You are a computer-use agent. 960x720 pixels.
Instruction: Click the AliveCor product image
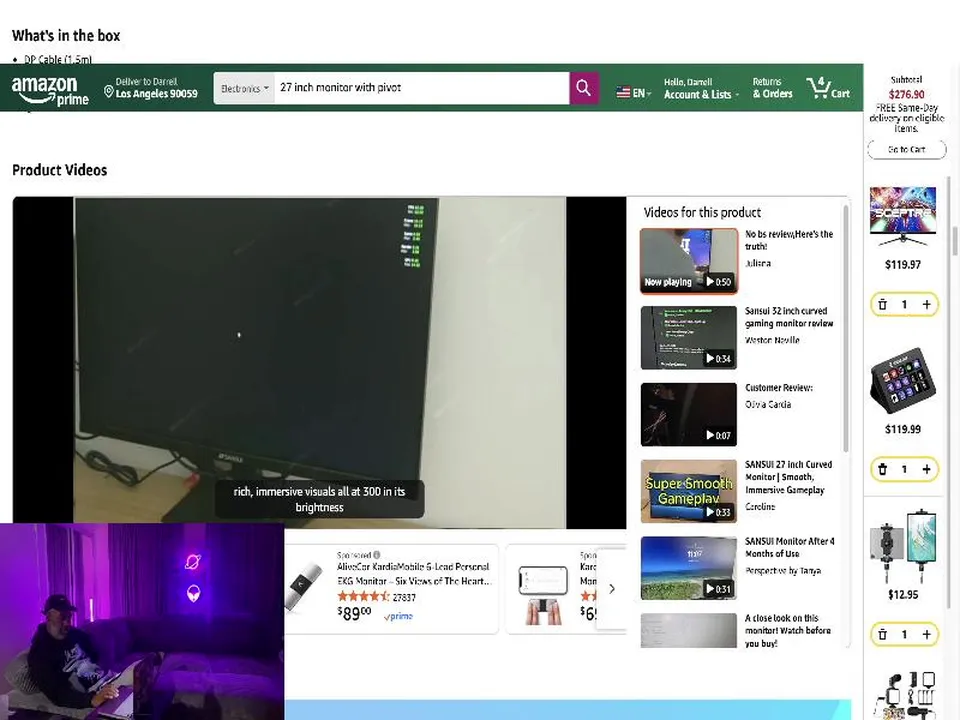tap(304, 588)
